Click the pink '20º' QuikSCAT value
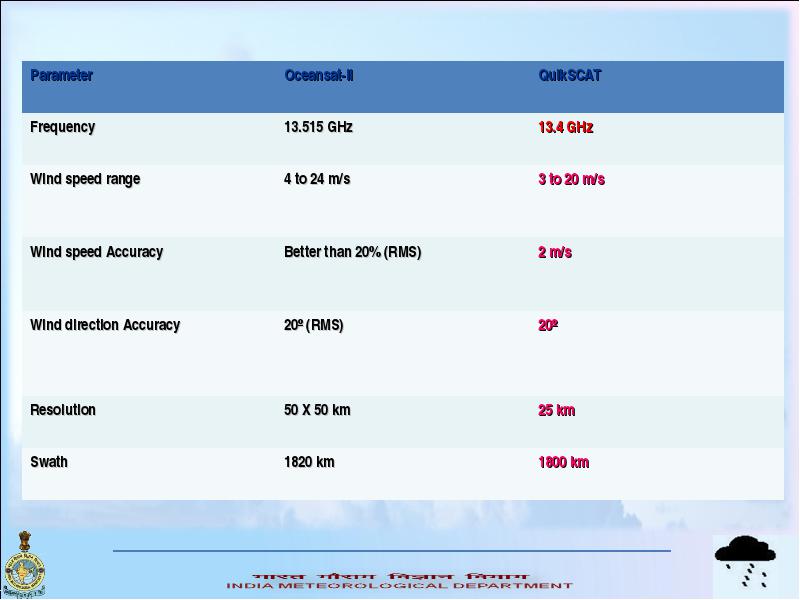800x600 pixels. pos(548,325)
